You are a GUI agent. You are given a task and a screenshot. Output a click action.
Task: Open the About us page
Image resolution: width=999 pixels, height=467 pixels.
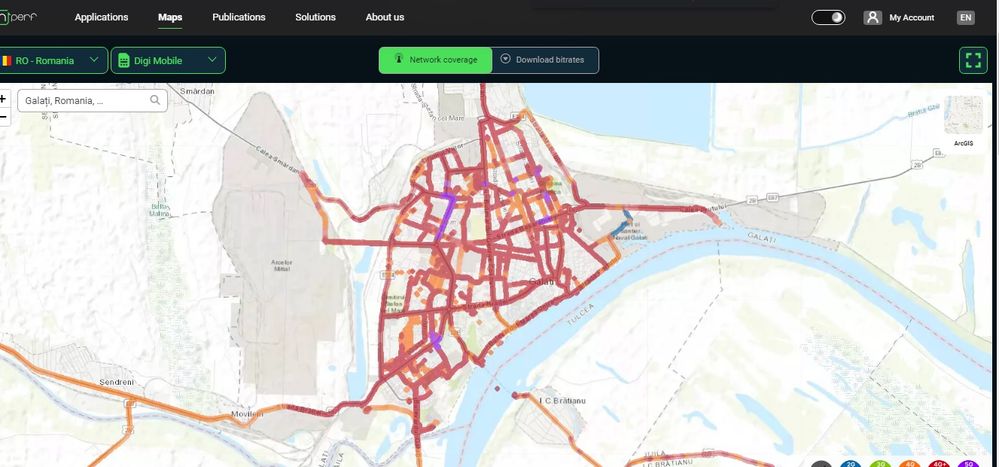385,17
